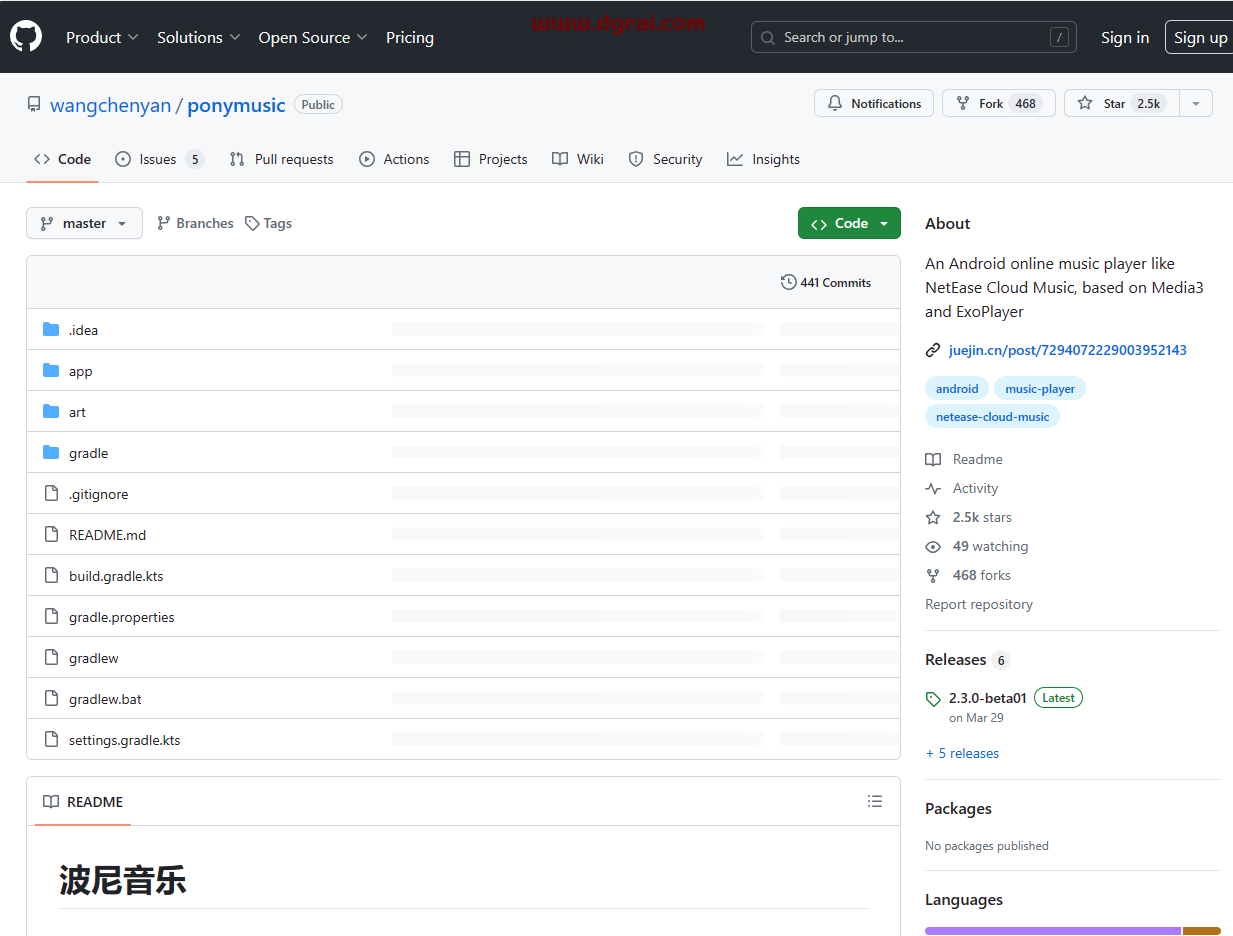The width and height of the screenshot is (1233, 936).
Task: Click the README.md file icon
Action: (51, 534)
